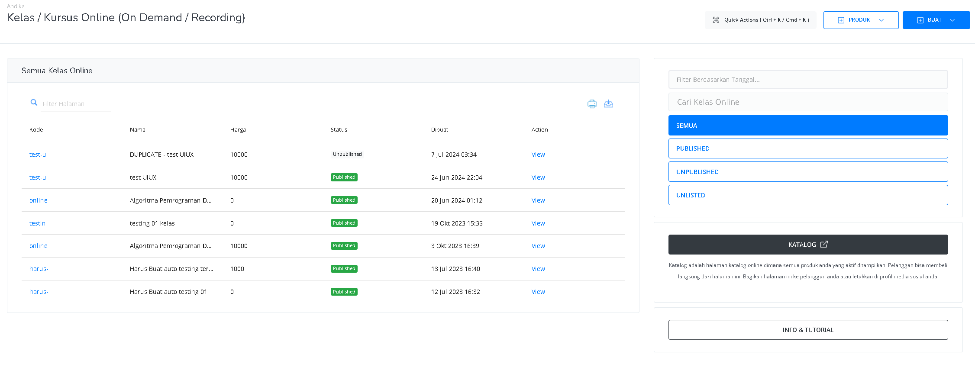Open code link of testing 01 Kelas row

37,223
